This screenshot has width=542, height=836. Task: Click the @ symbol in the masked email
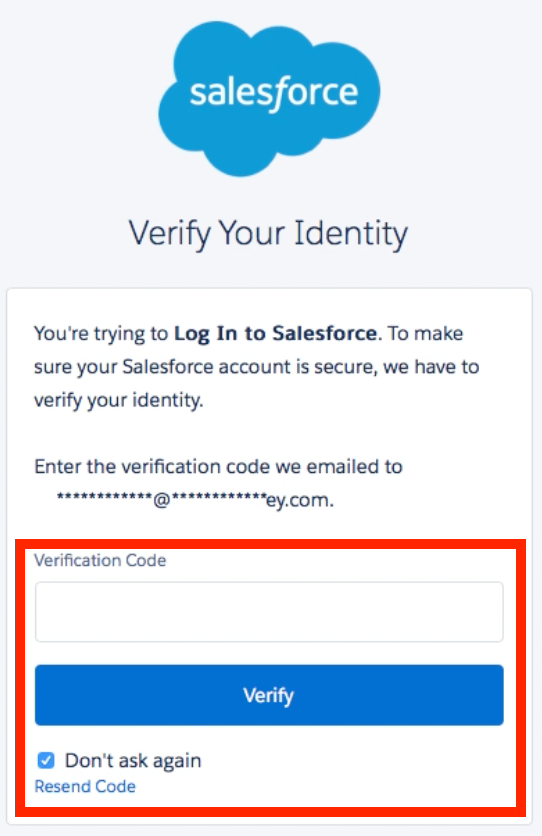tap(162, 500)
